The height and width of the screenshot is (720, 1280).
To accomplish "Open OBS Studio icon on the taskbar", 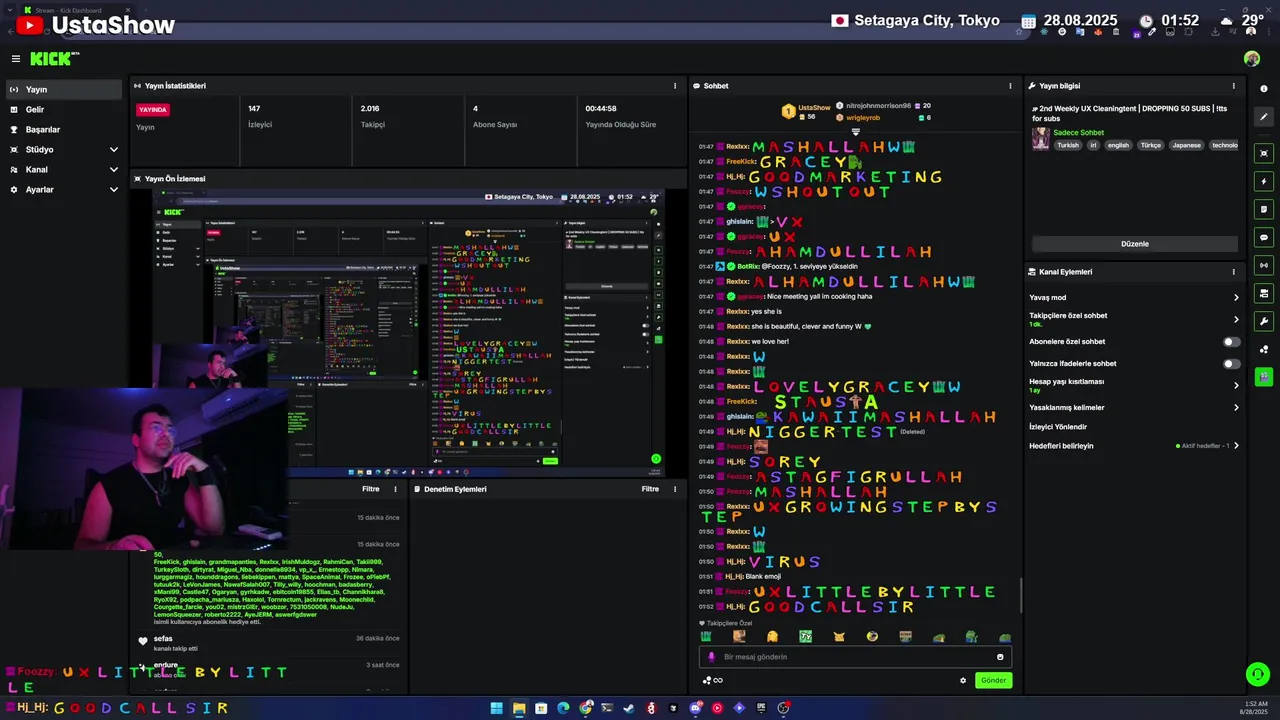I will coord(783,708).
